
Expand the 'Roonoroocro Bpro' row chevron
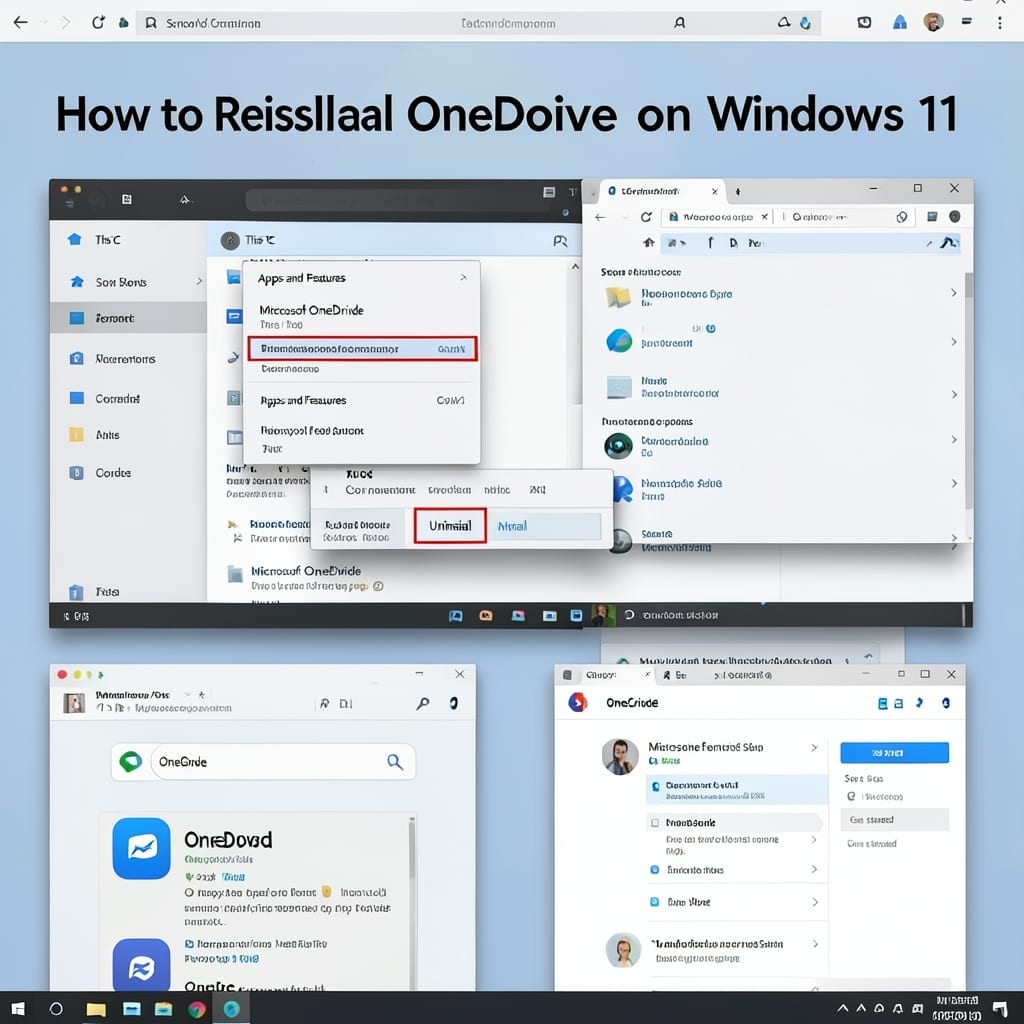[953, 293]
